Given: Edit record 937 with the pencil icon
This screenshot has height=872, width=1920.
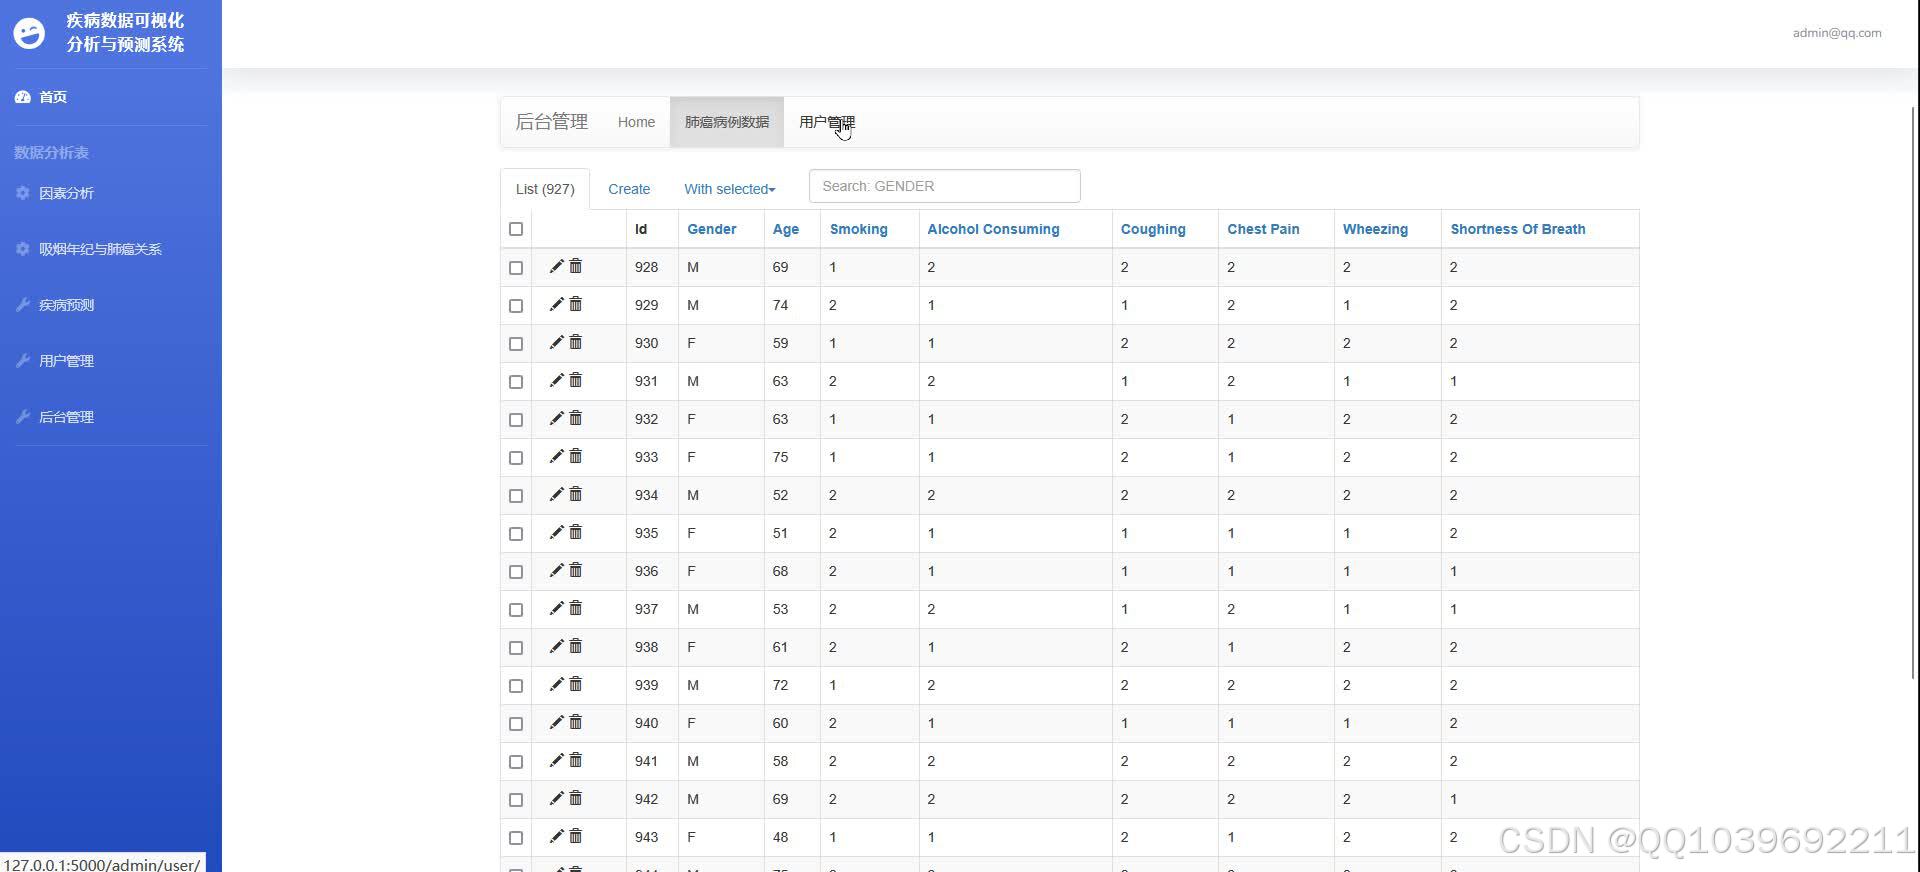Looking at the screenshot, I should 556,609.
